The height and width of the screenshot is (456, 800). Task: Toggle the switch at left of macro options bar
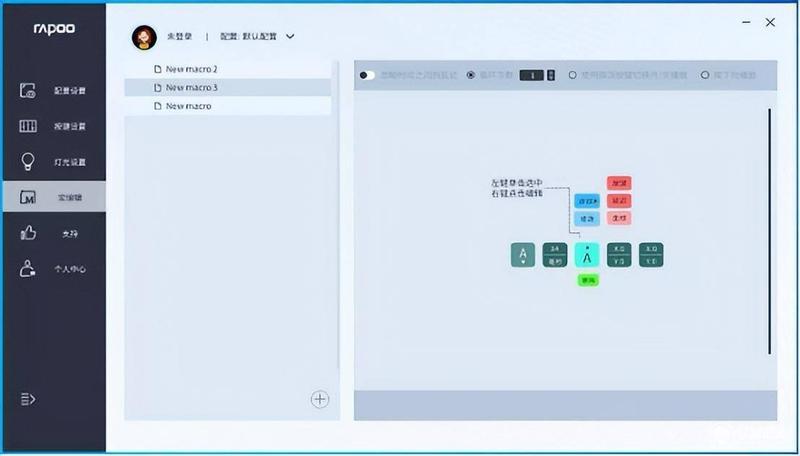367,75
